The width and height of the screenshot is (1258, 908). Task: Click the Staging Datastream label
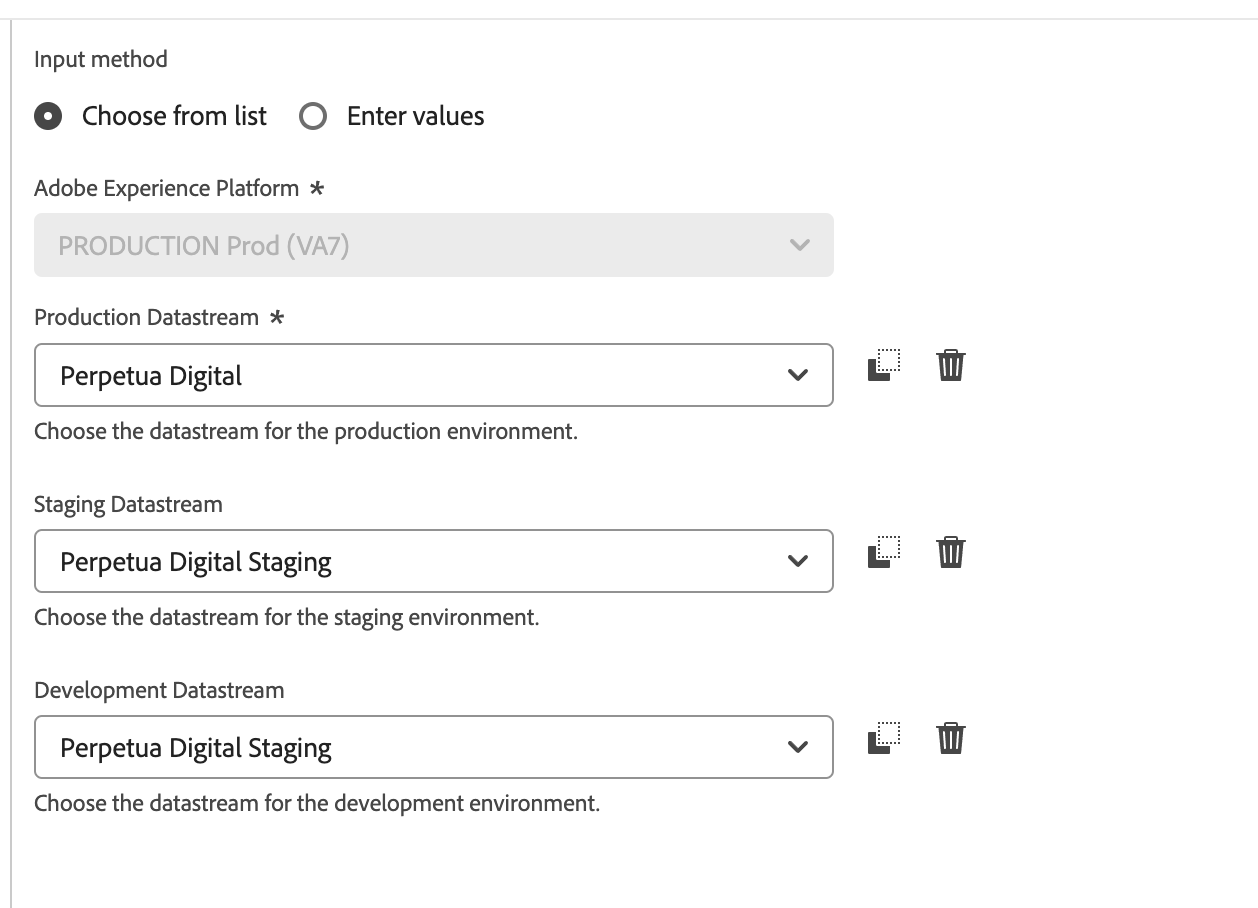click(128, 505)
